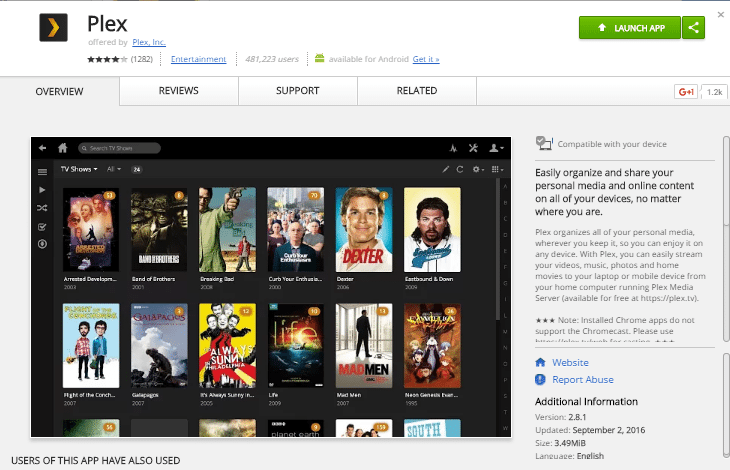Screen dimensions: 730x470
Task: Select the Galapagos poster
Action: click(159, 346)
